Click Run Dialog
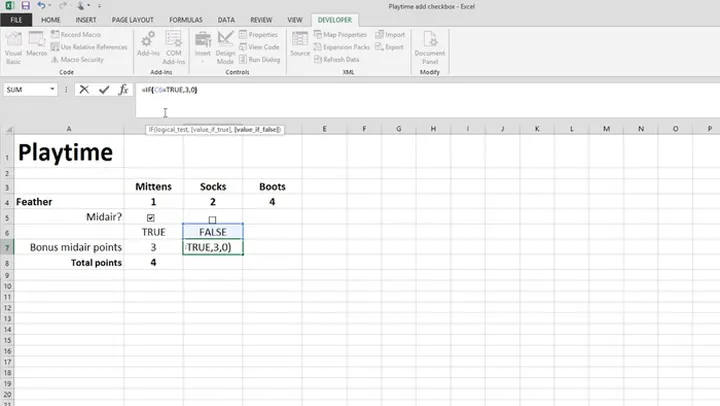This screenshot has width=720, height=406. point(259,59)
